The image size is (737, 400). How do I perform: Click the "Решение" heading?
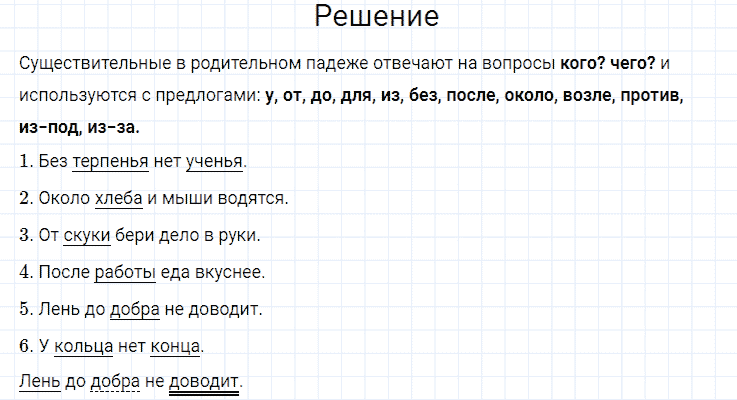376,17
